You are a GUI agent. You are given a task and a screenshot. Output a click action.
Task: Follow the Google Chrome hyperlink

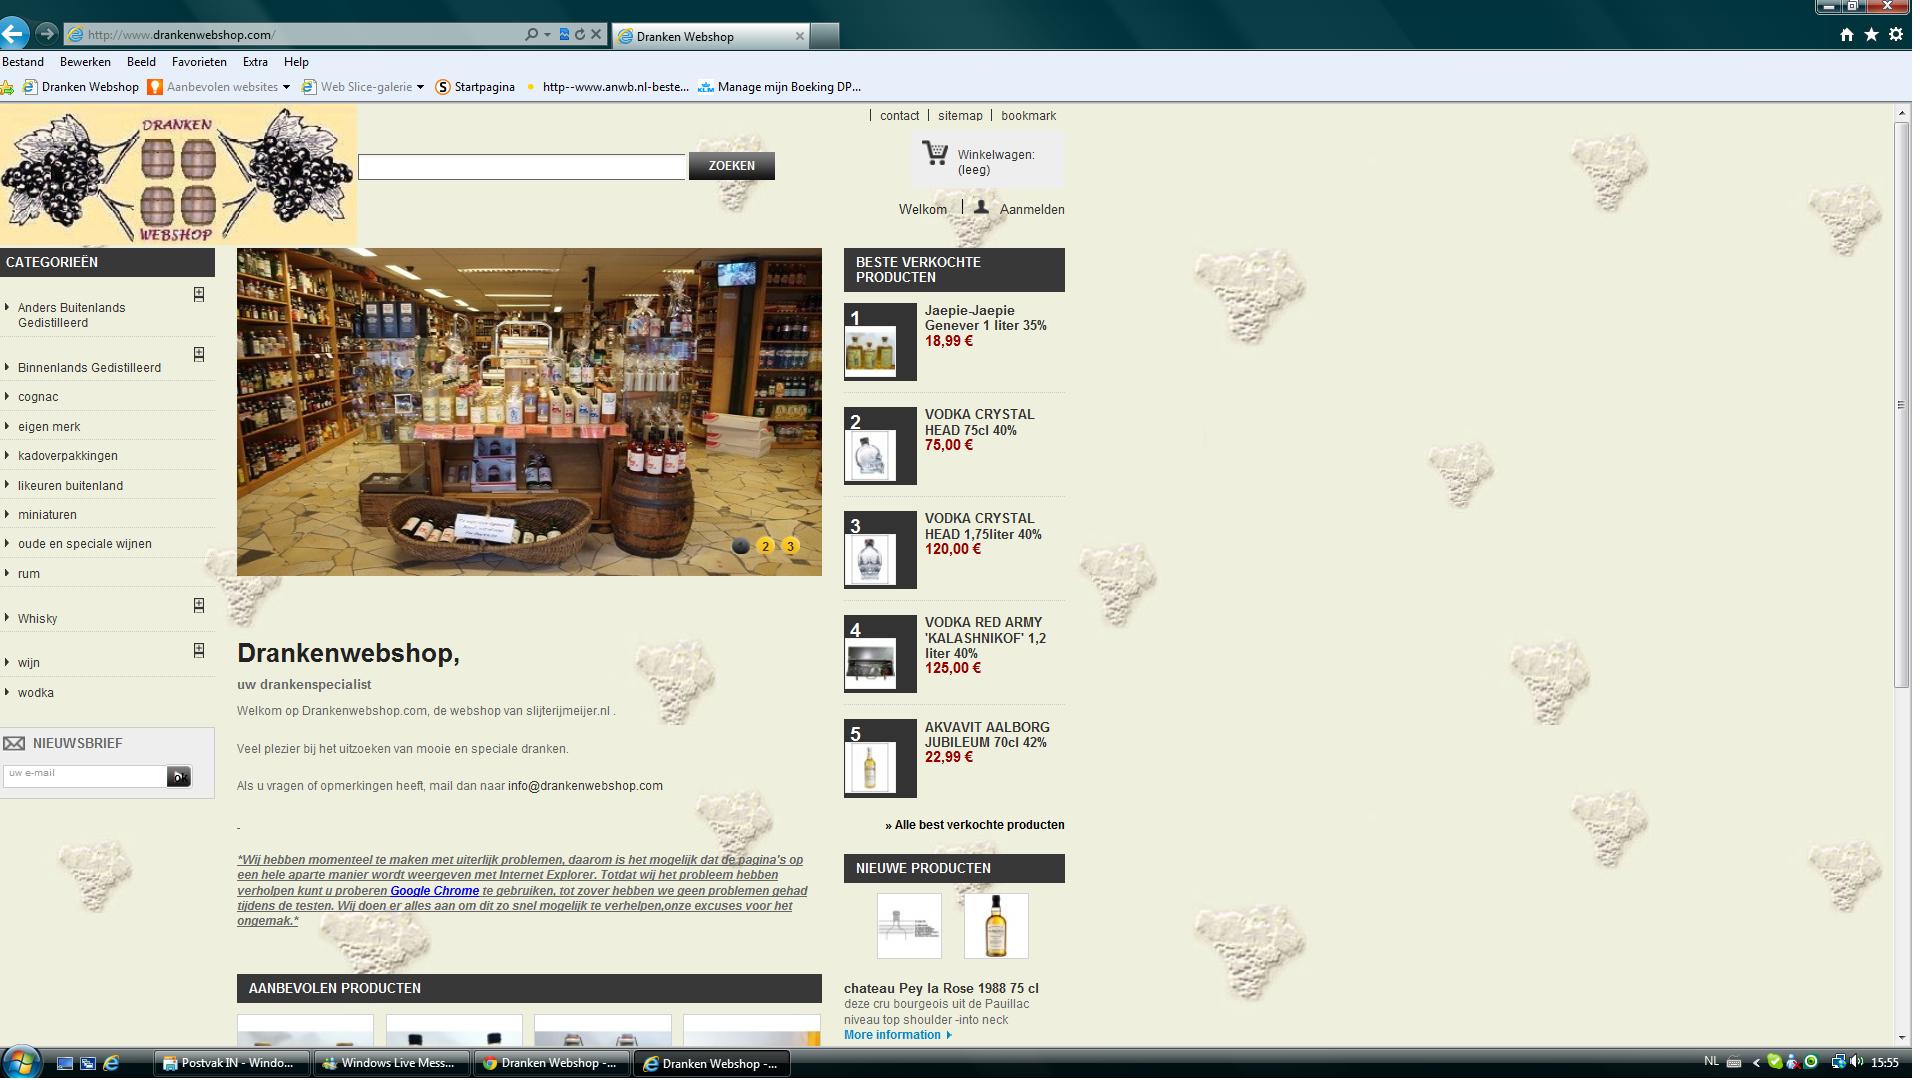point(434,891)
